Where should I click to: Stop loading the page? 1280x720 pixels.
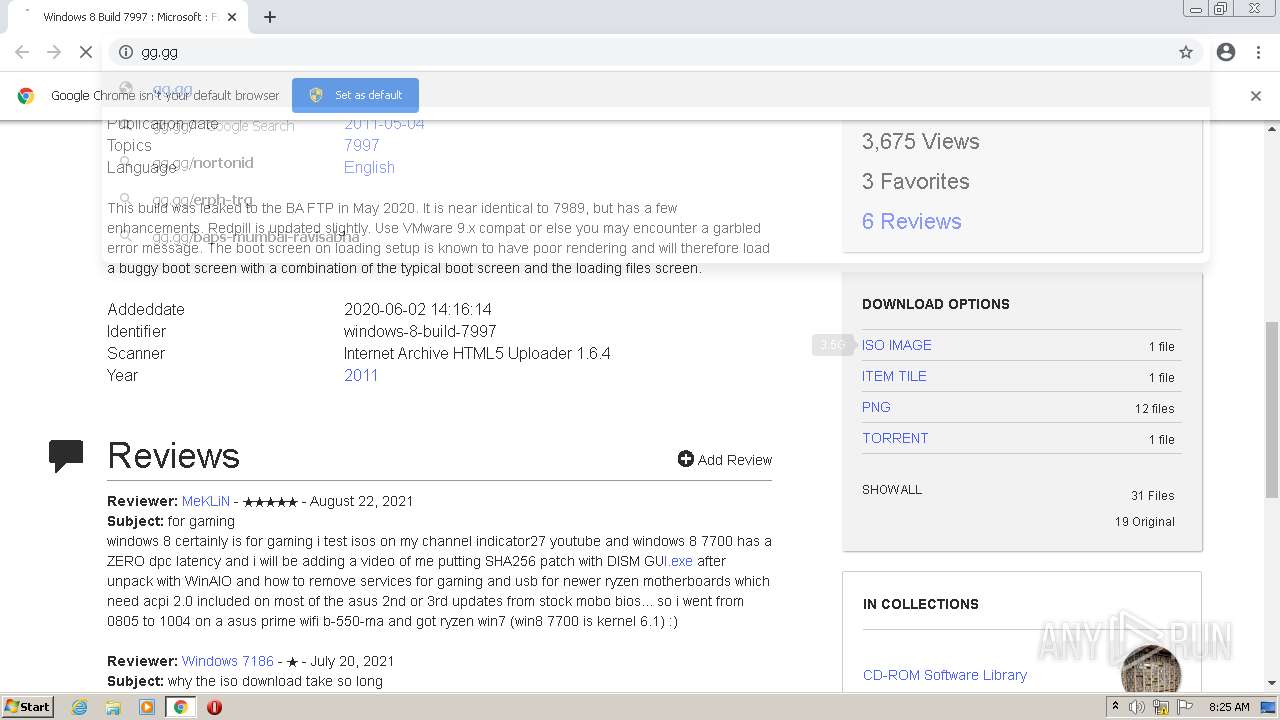(86, 52)
